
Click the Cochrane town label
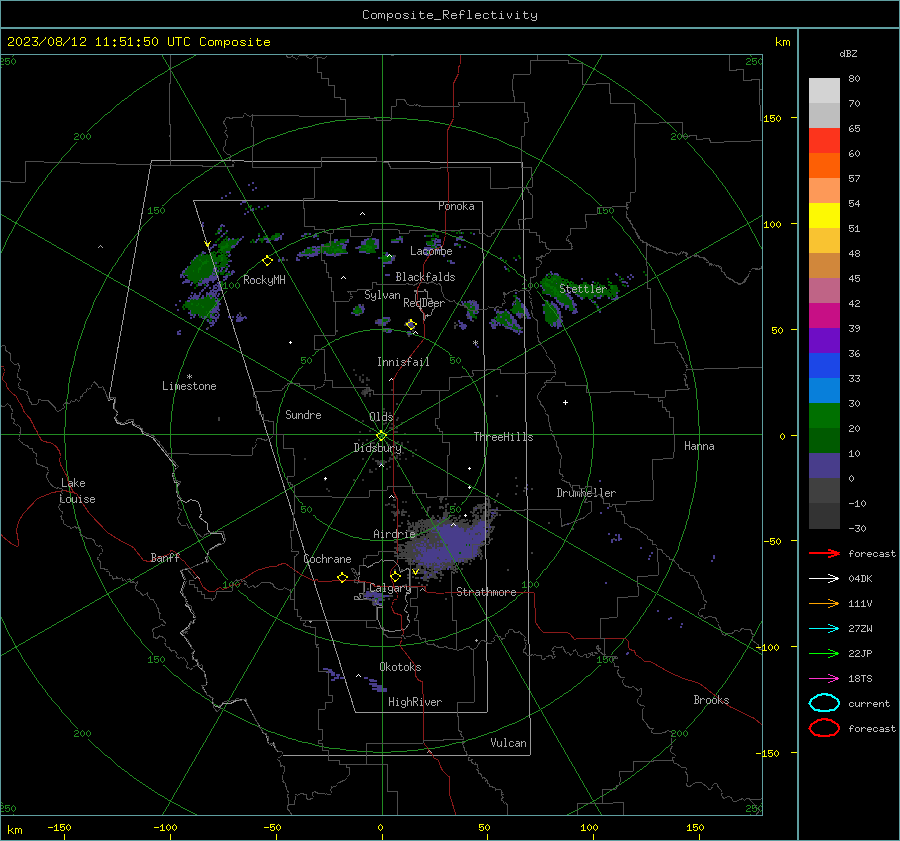[x=327, y=559]
